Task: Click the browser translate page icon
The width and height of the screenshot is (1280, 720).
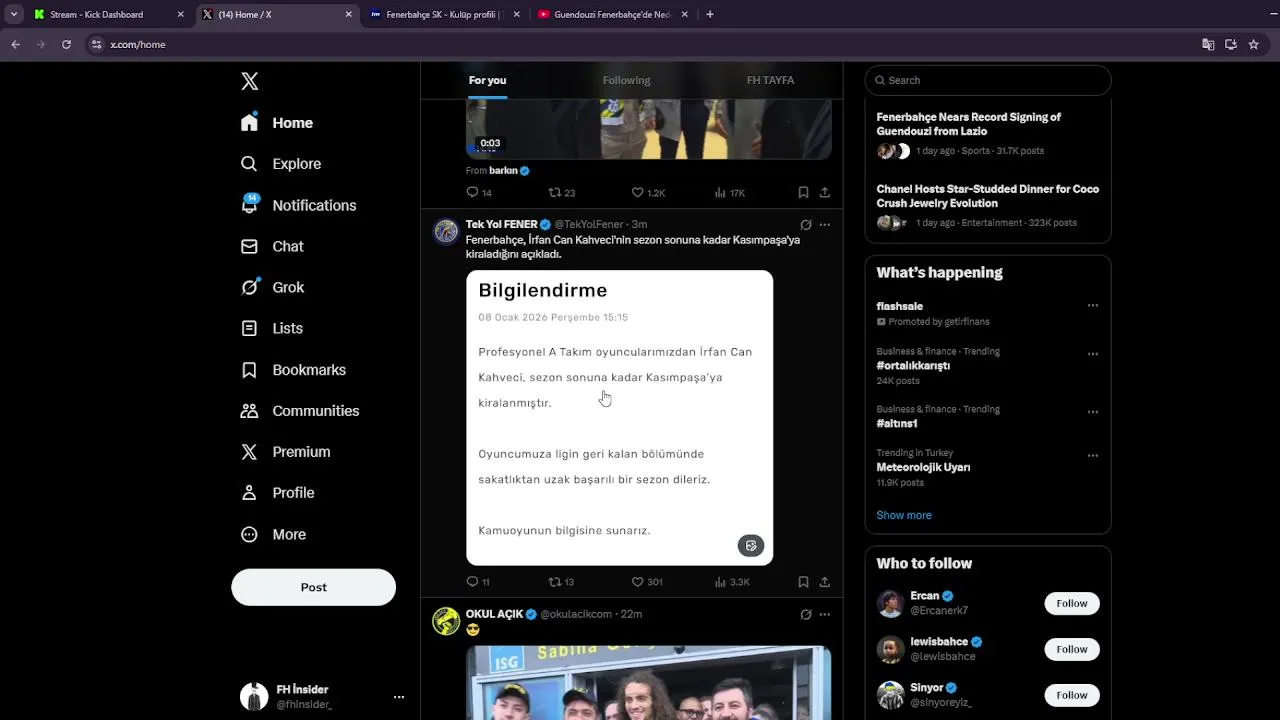Action: point(1208,45)
